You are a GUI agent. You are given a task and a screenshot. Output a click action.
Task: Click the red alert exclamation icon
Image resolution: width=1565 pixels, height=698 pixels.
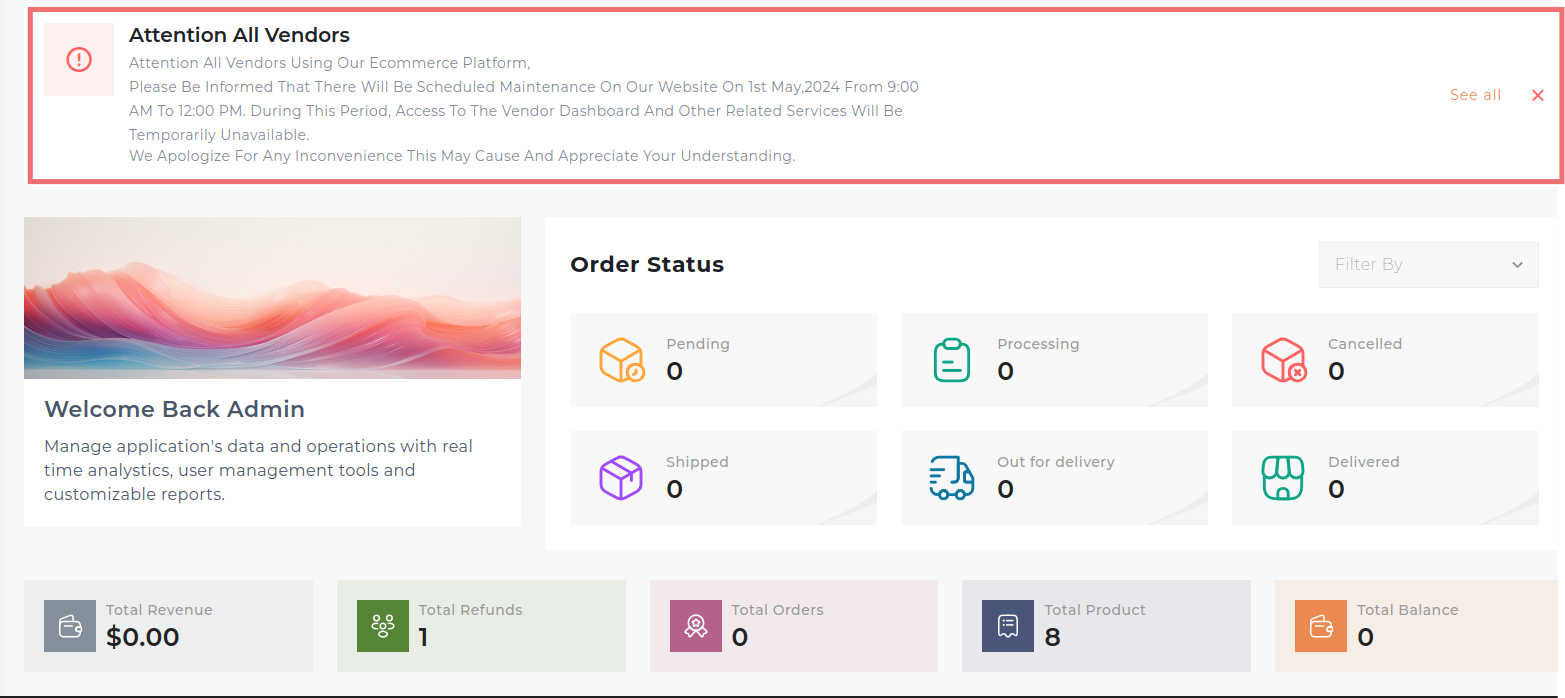tap(79, 60)
